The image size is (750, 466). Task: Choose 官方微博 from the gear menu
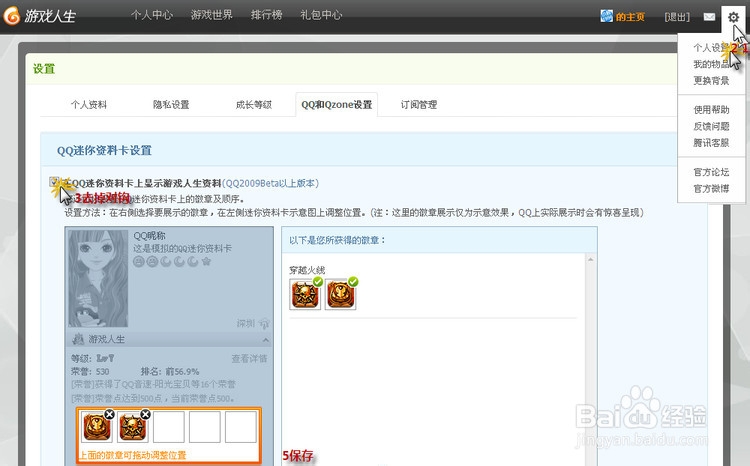[x=711, y=189]
